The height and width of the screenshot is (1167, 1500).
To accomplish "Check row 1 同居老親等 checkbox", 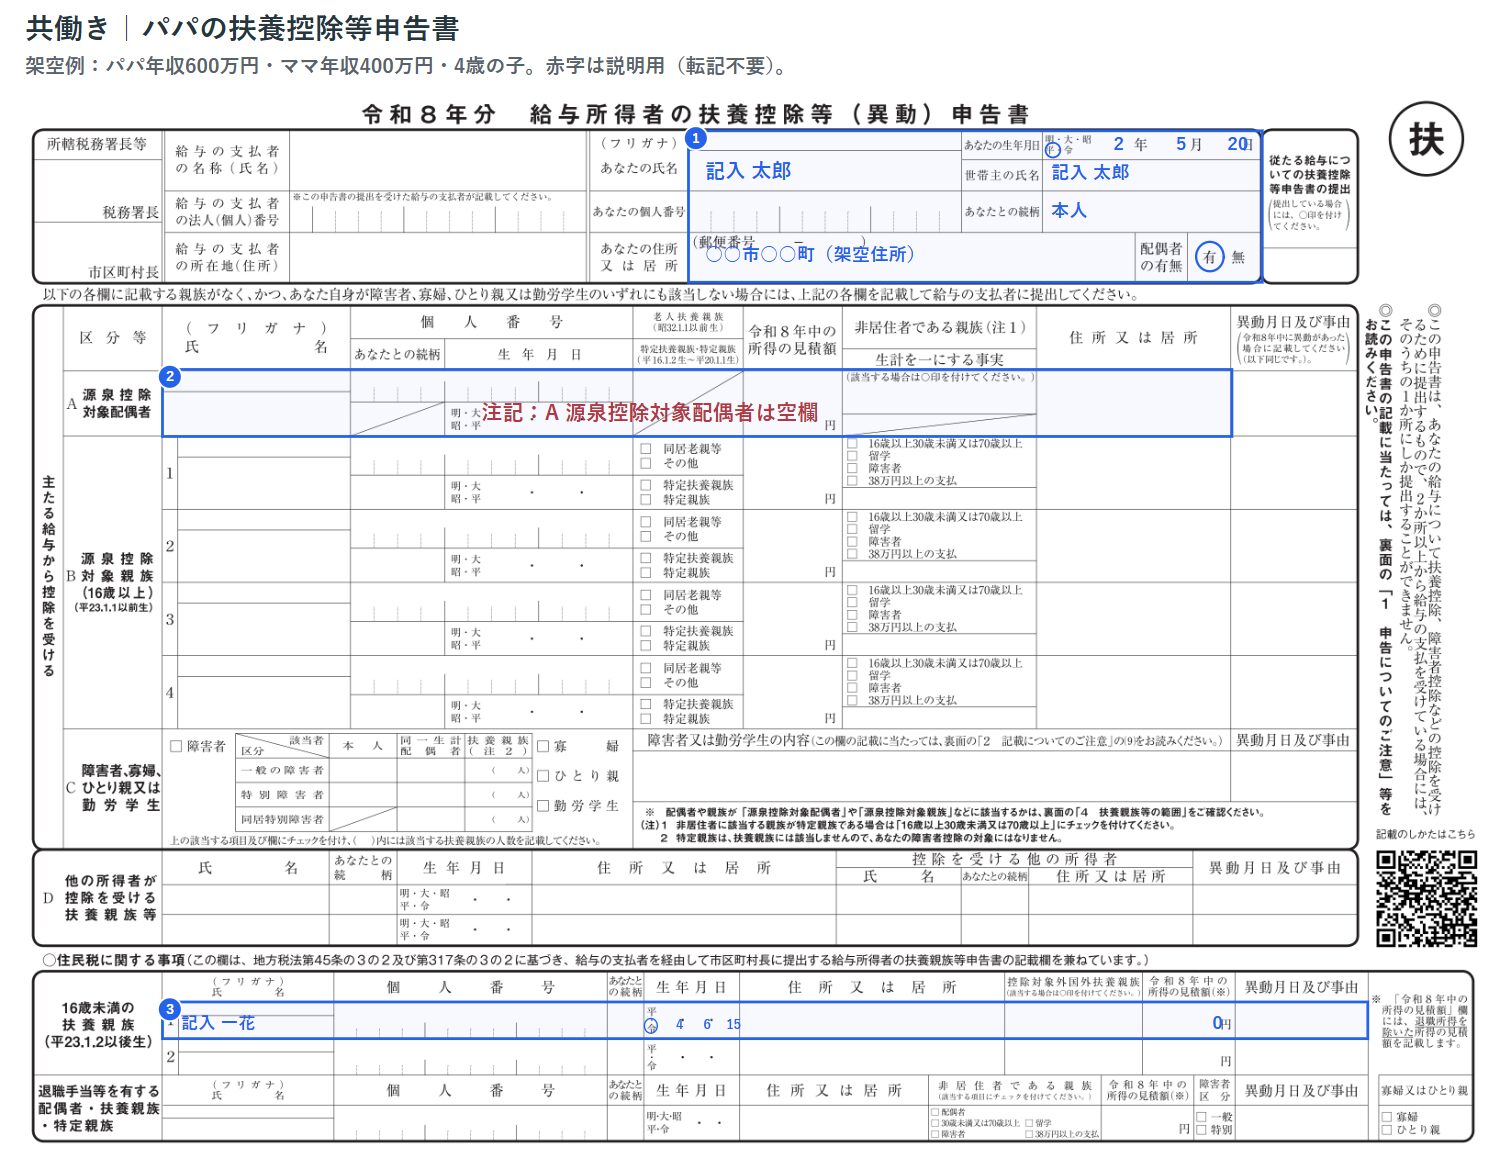I will point(646,449).
